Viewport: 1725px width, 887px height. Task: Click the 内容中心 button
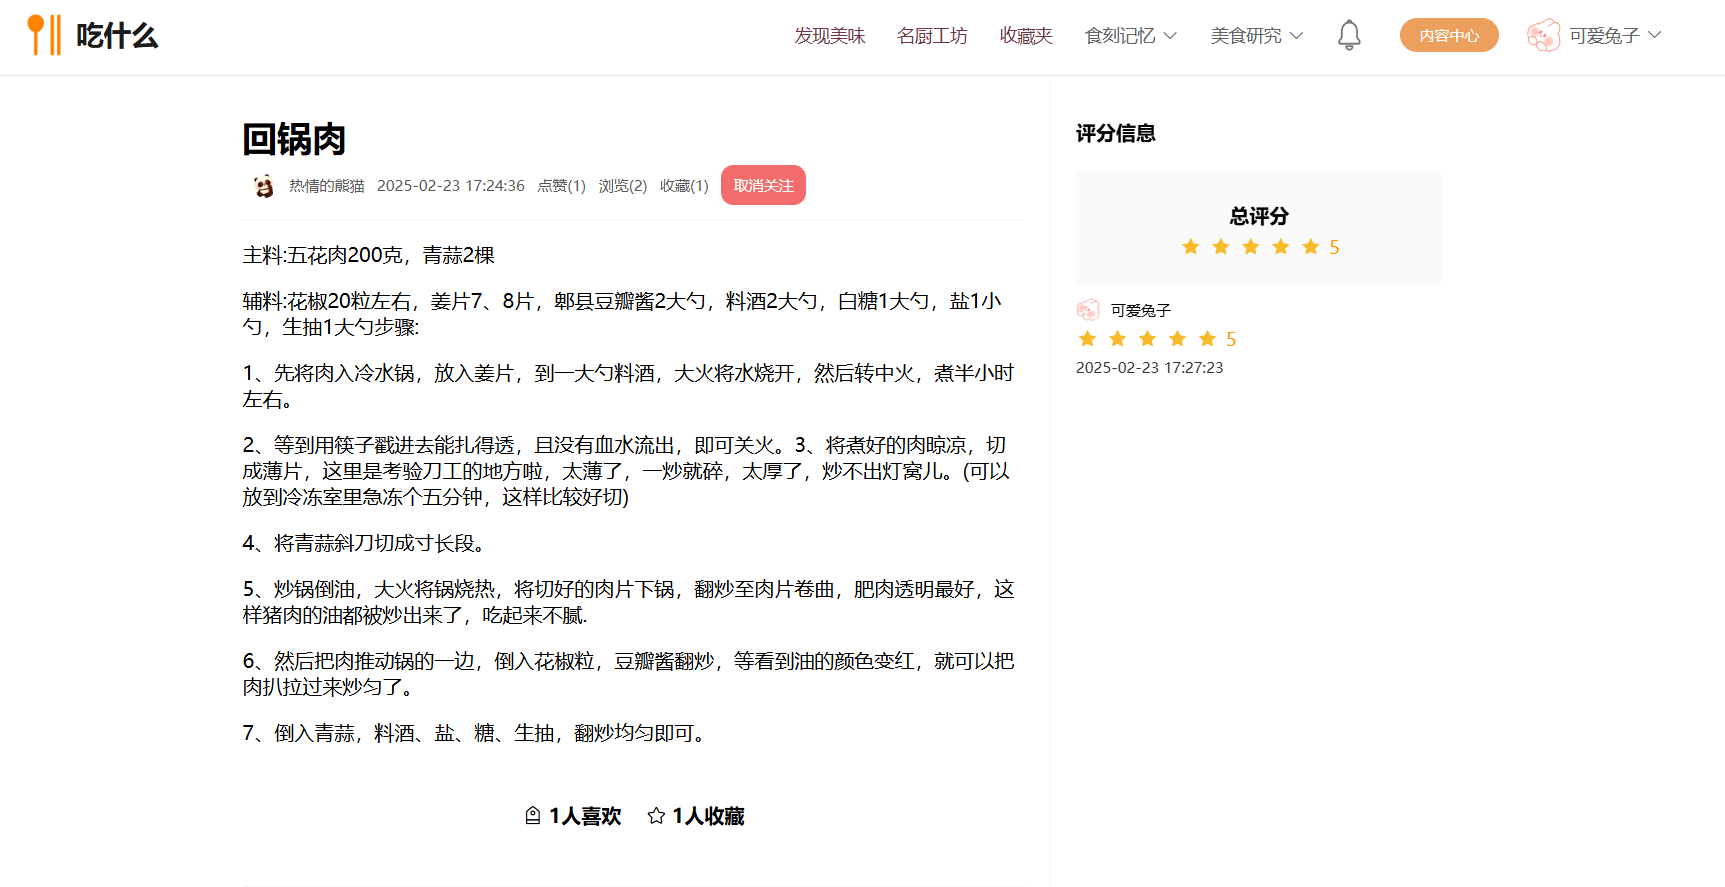point(1449,35)
